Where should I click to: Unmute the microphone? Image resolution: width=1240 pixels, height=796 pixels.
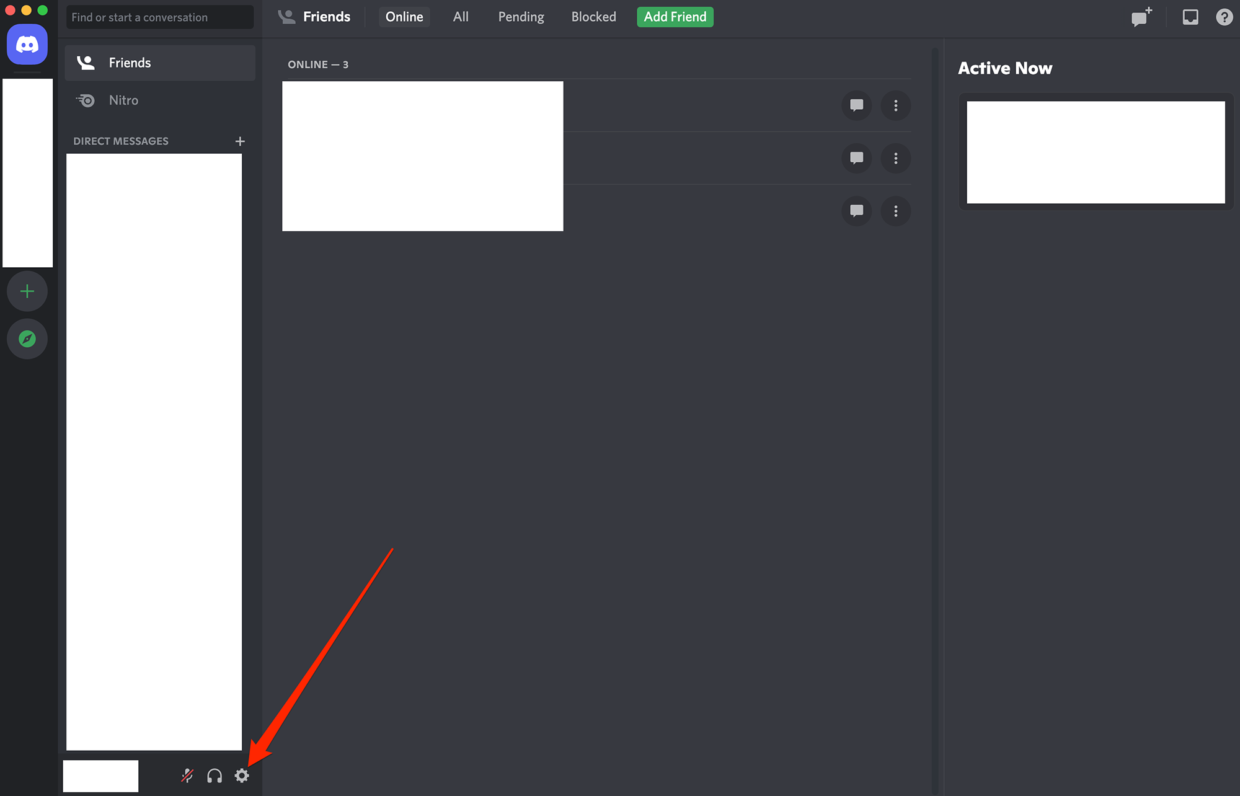[187, 776]
